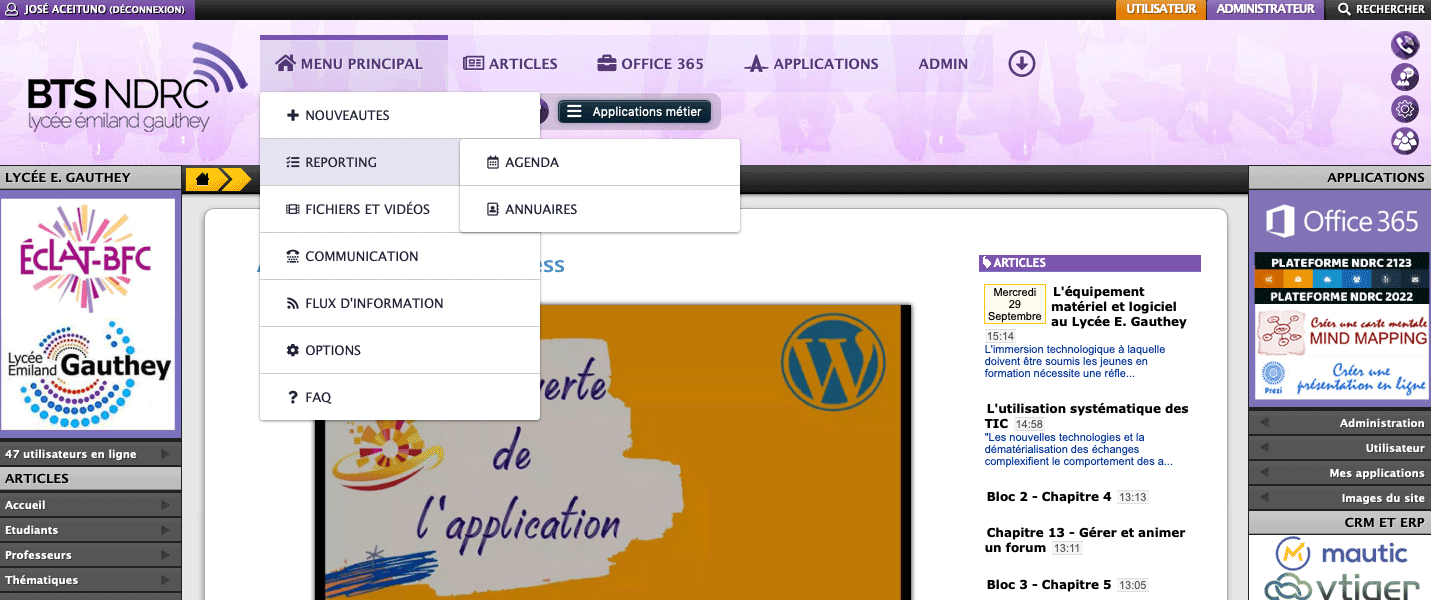Expand the Etudiants sidebar section
This screenshot has height=600, width=1431.
pos(90,530)
